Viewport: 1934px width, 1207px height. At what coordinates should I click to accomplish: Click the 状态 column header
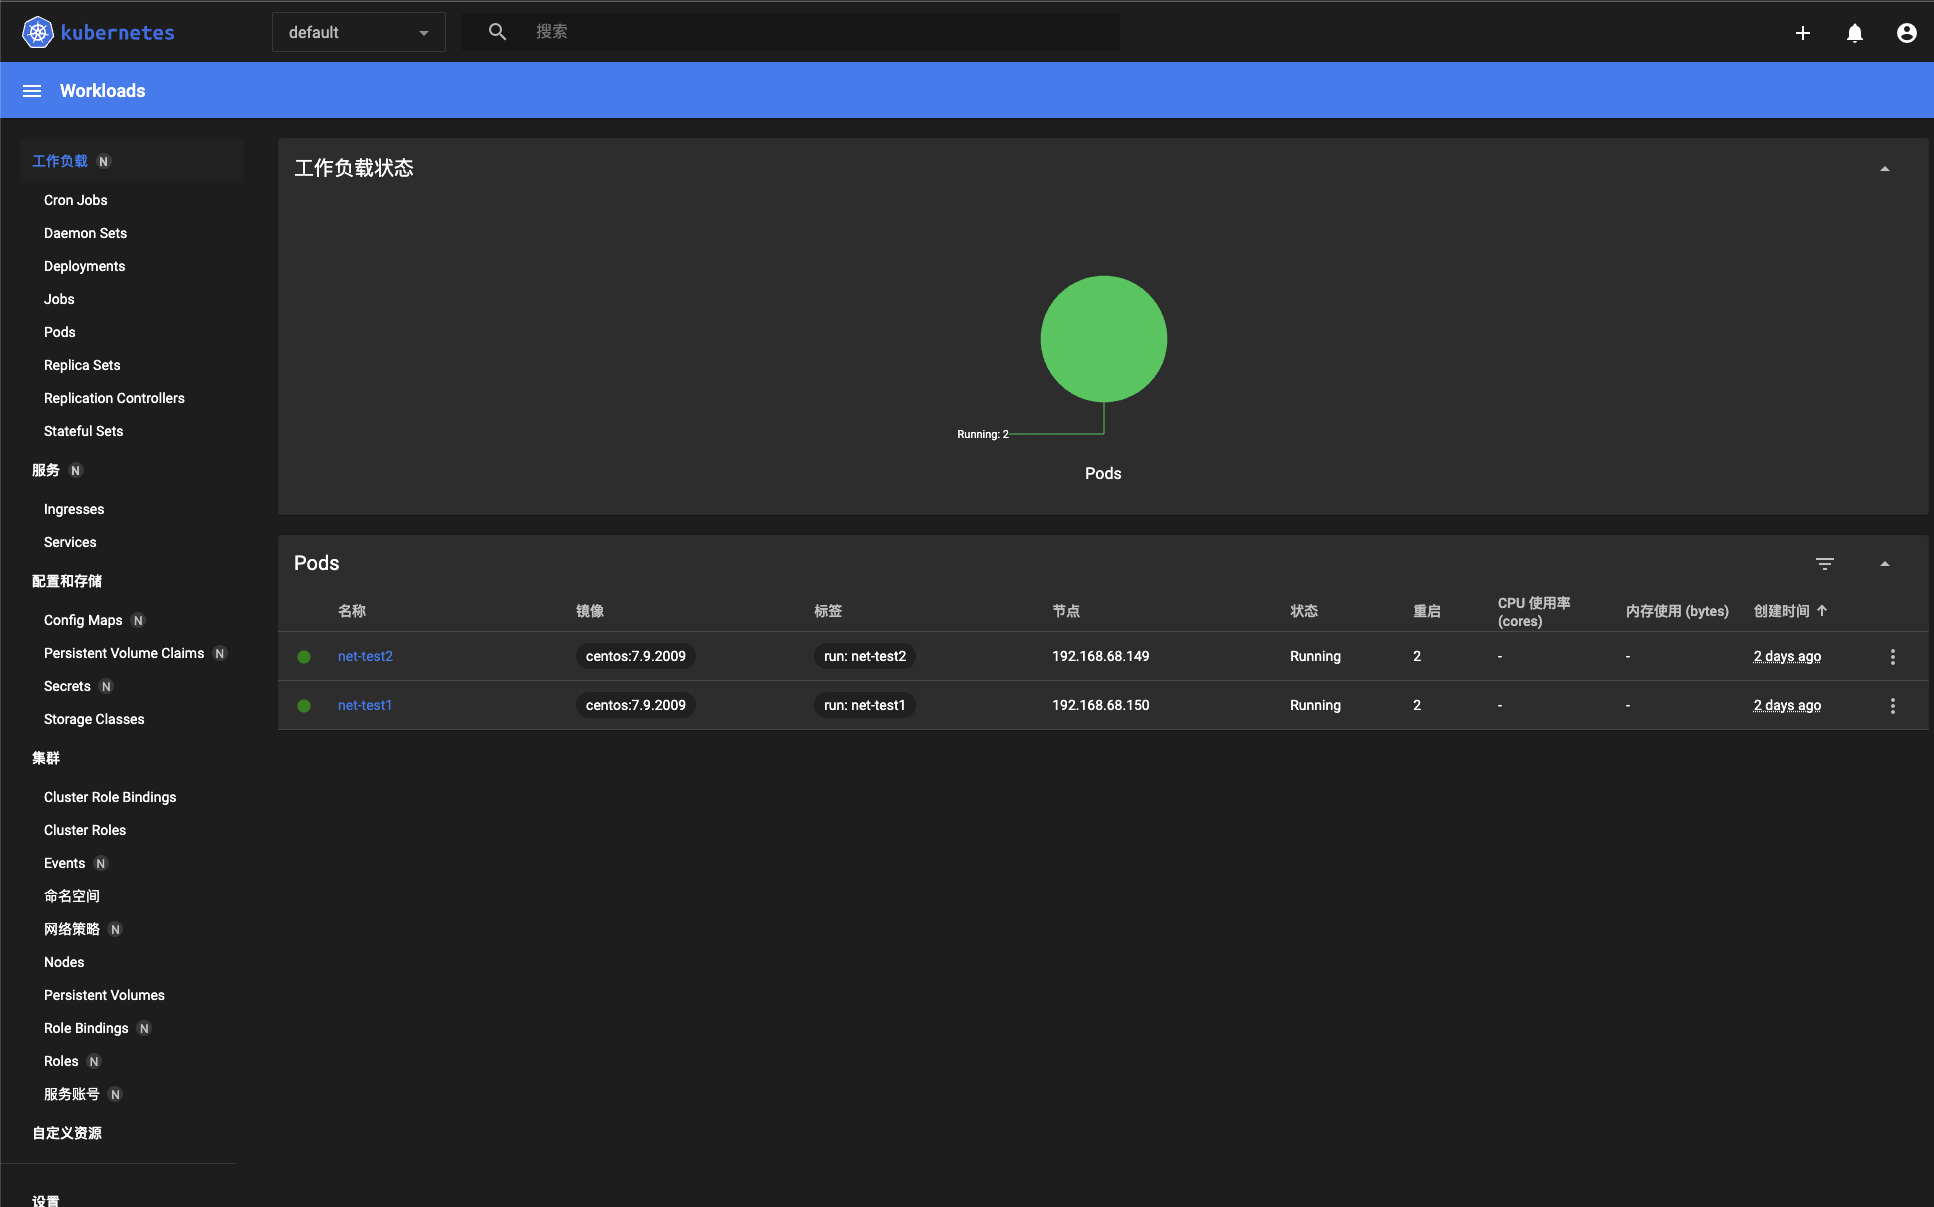pos(1304,611)
